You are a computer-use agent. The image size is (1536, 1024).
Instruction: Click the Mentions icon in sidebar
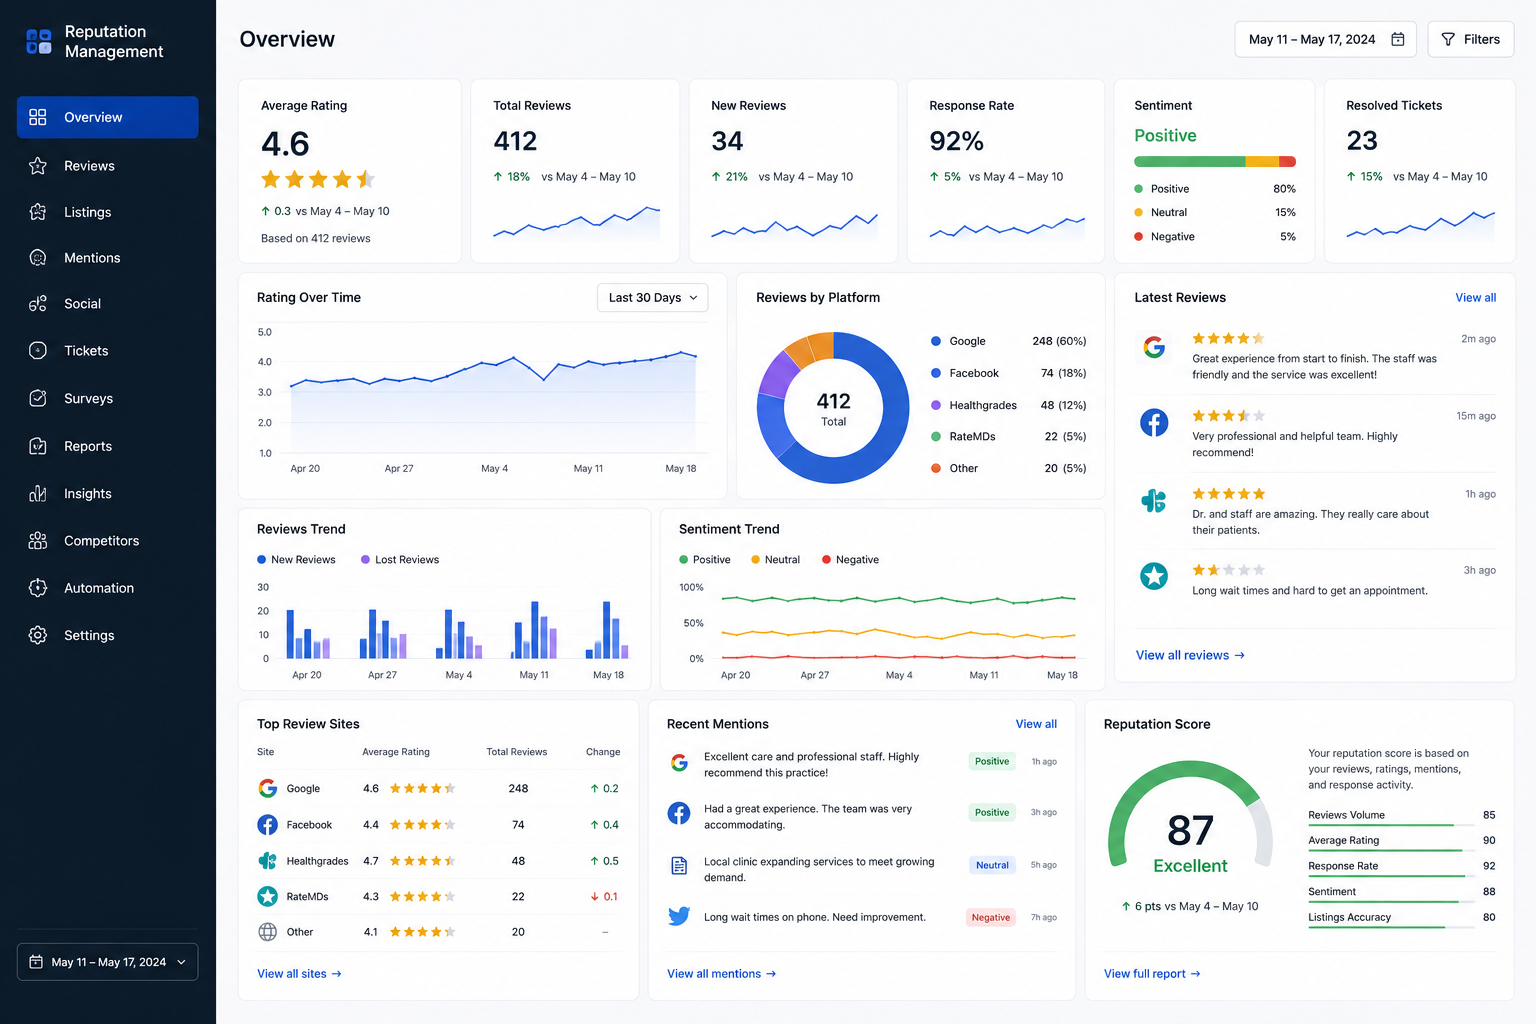[x=38, y=258]
